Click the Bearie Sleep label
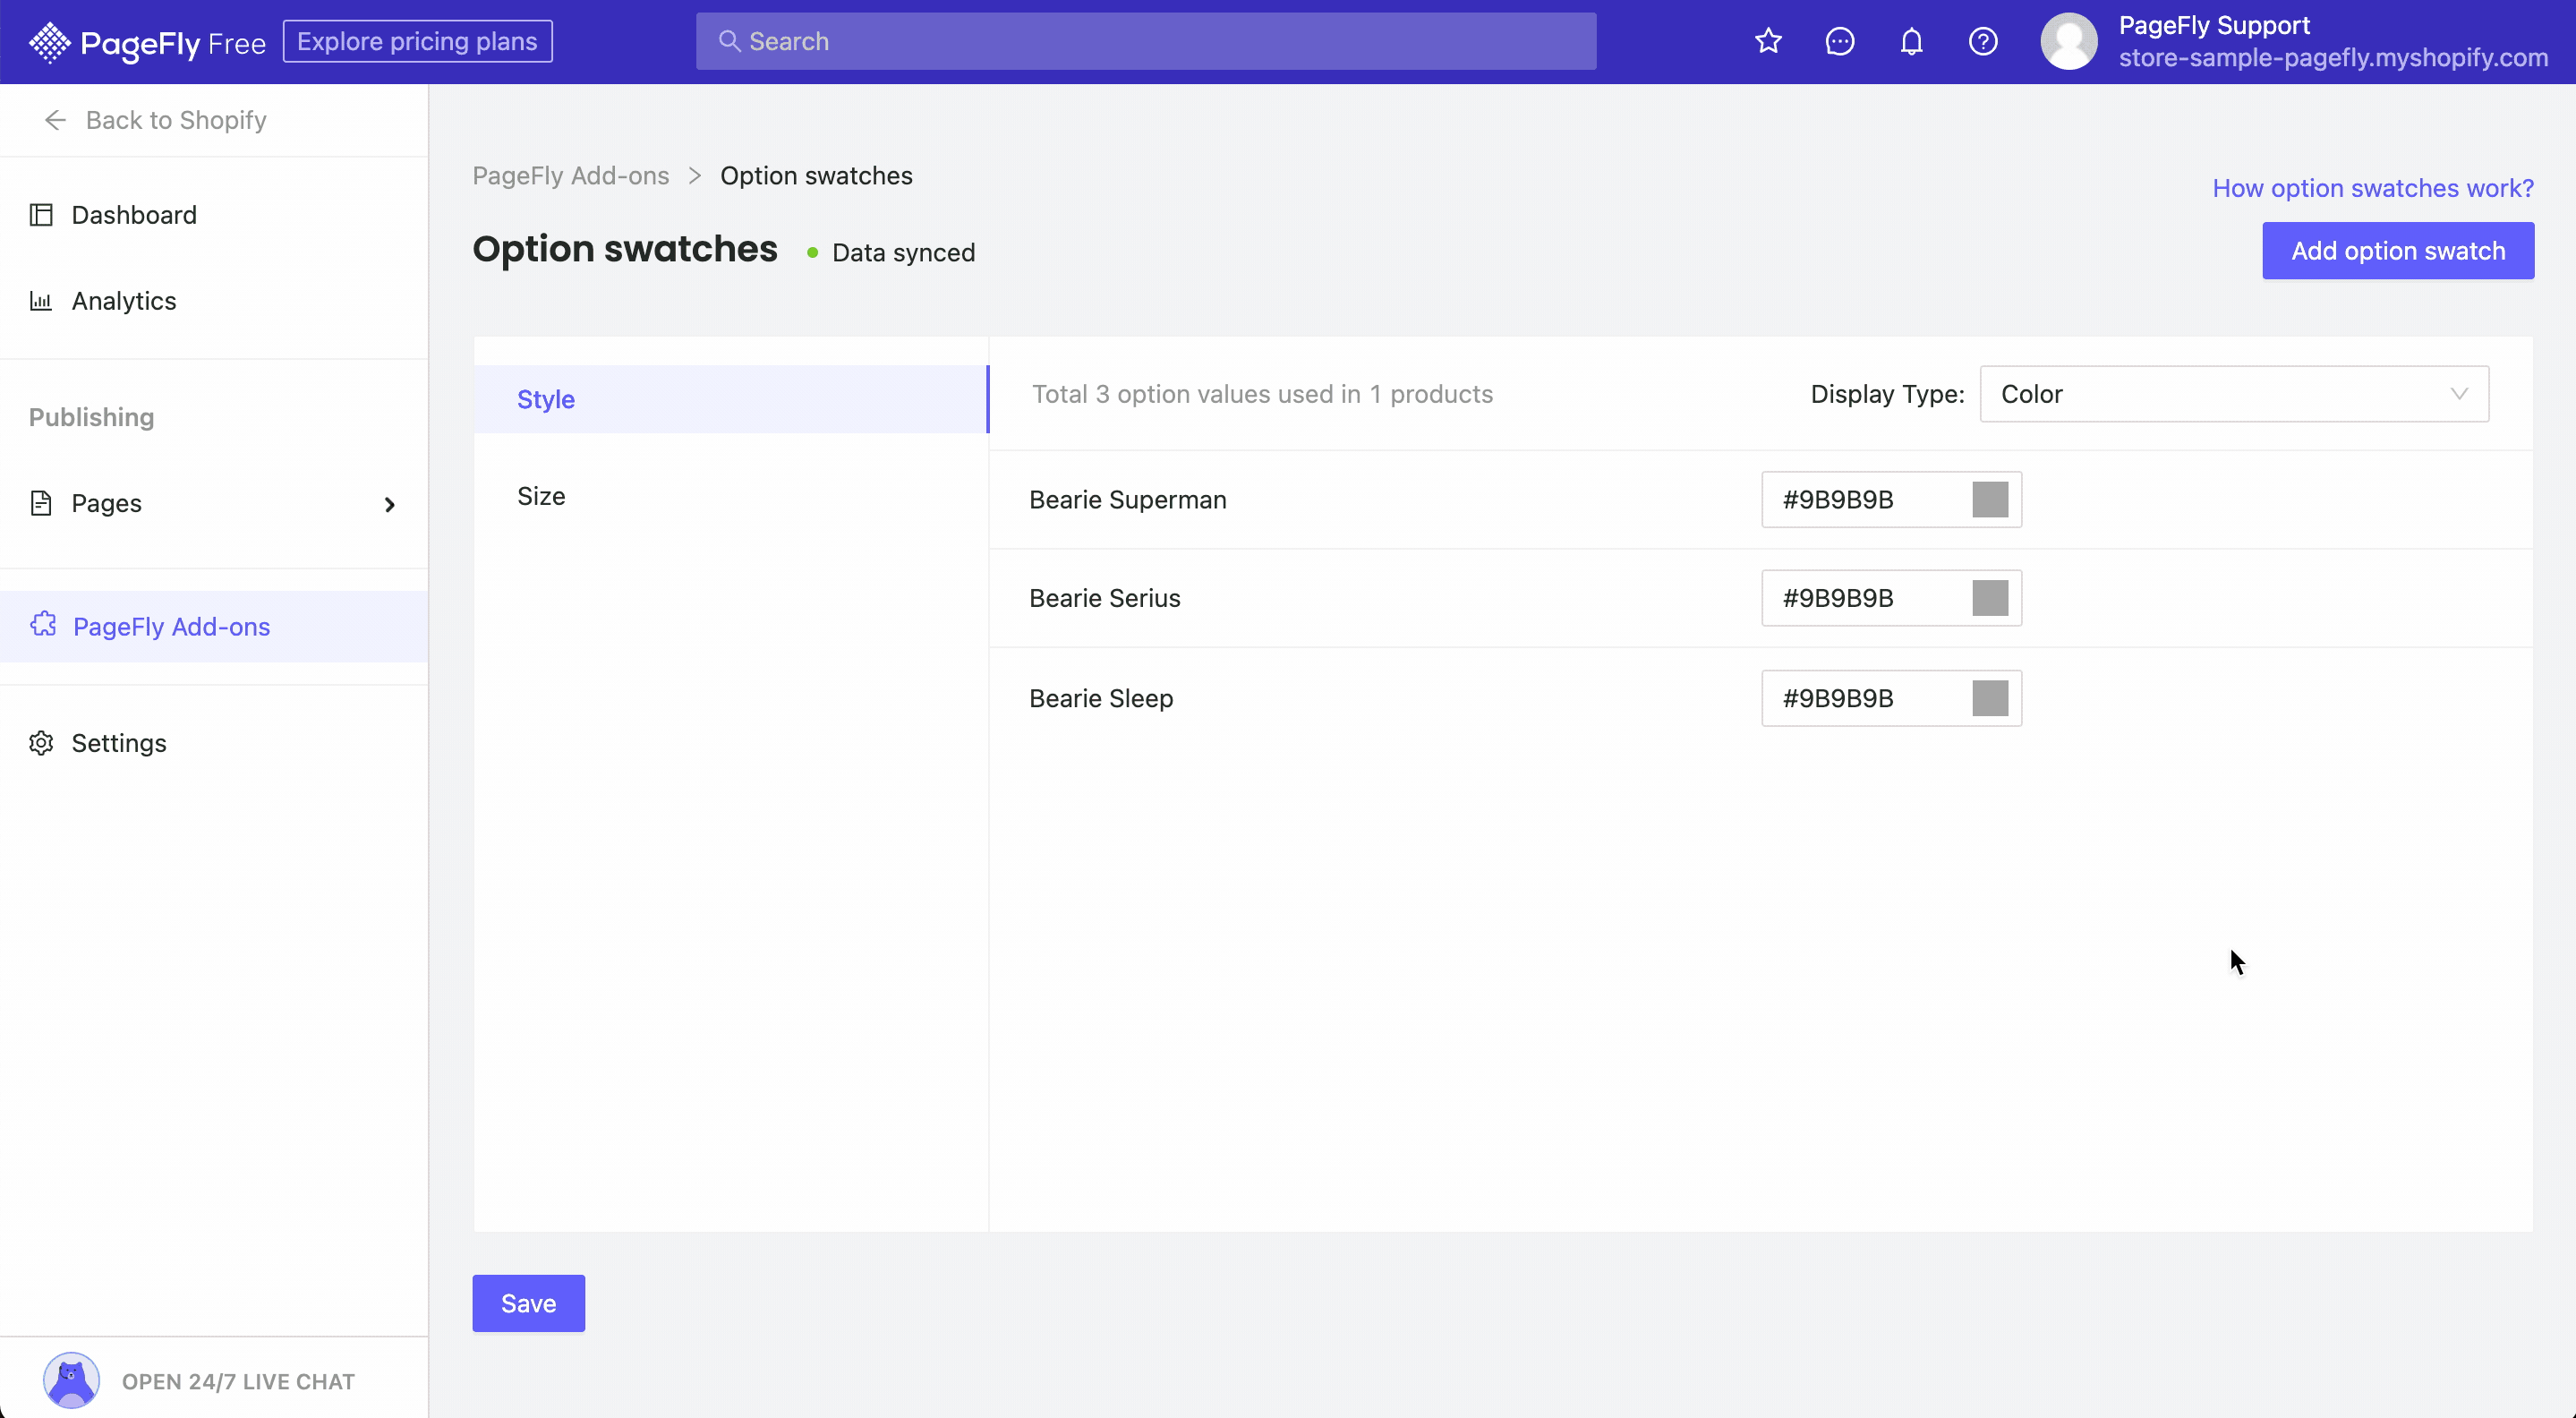The height and width of the screenshot is (1418, 2576). pos(1101,698)
